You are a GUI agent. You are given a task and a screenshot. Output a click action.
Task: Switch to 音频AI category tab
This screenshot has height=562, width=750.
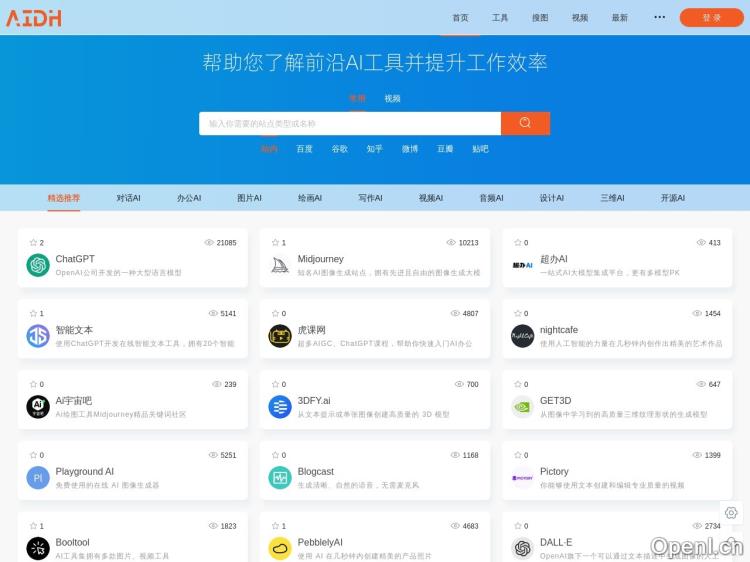click(491, 198)
